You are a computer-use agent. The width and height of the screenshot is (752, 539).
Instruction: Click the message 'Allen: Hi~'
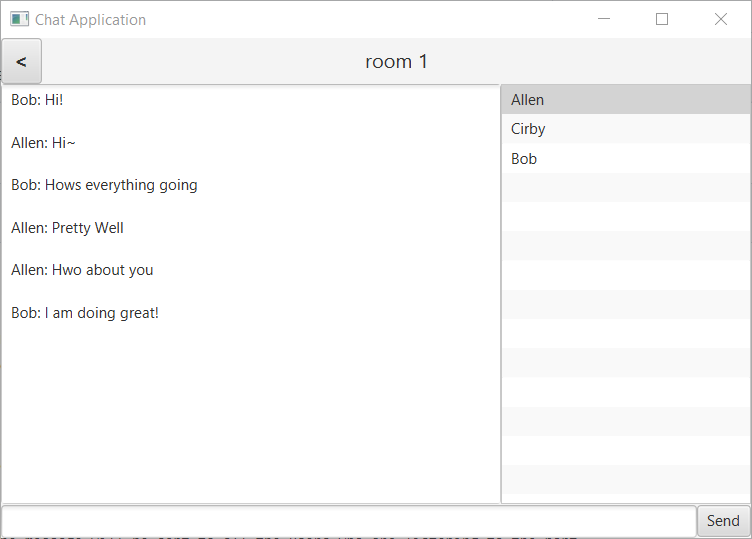43,143
